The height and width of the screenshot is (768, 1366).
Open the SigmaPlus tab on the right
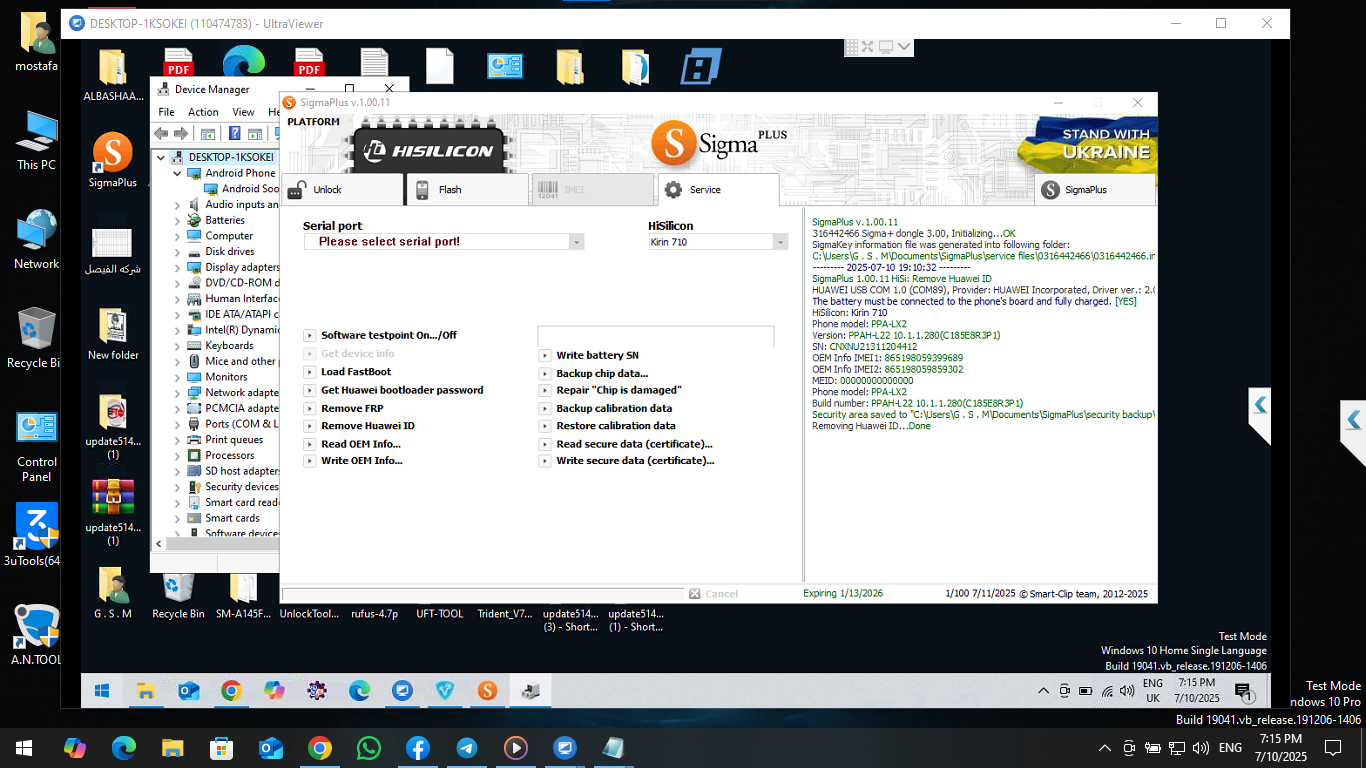(x=1094, y=189)
